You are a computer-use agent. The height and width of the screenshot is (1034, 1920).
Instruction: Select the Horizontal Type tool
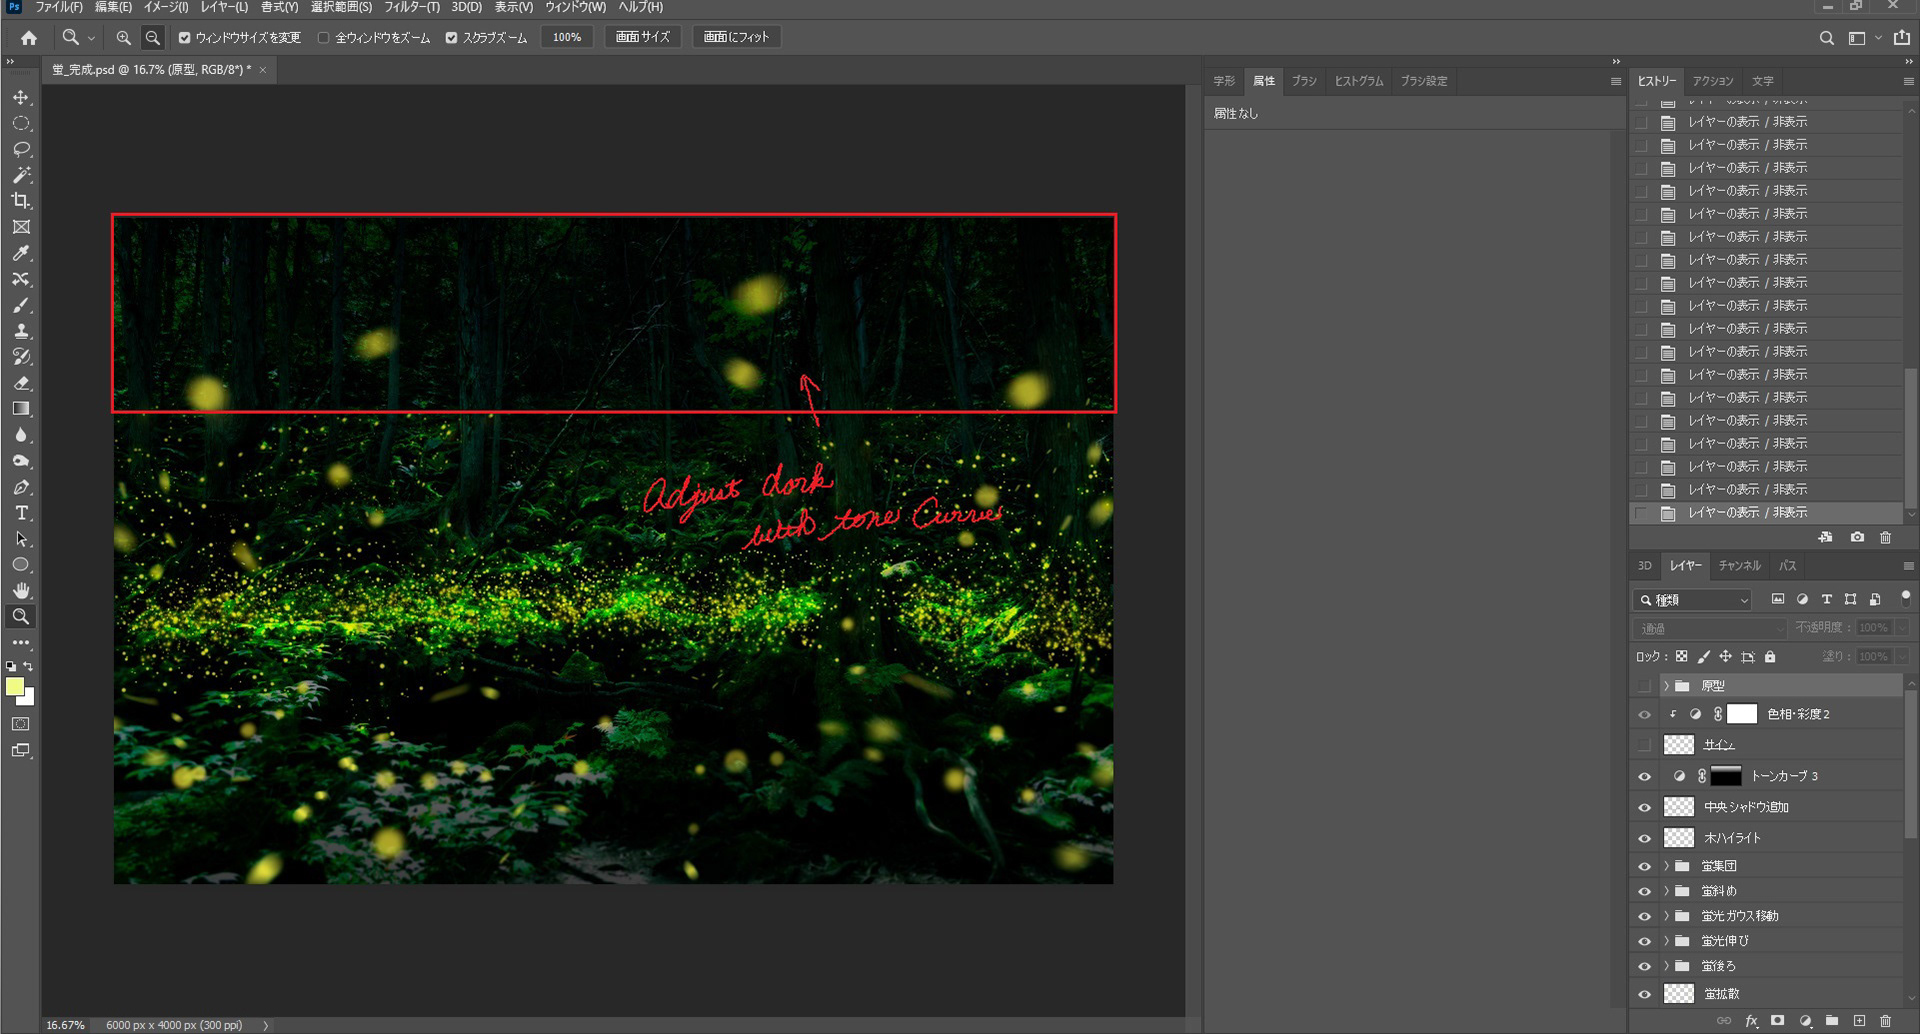click(x=21, y=513)
